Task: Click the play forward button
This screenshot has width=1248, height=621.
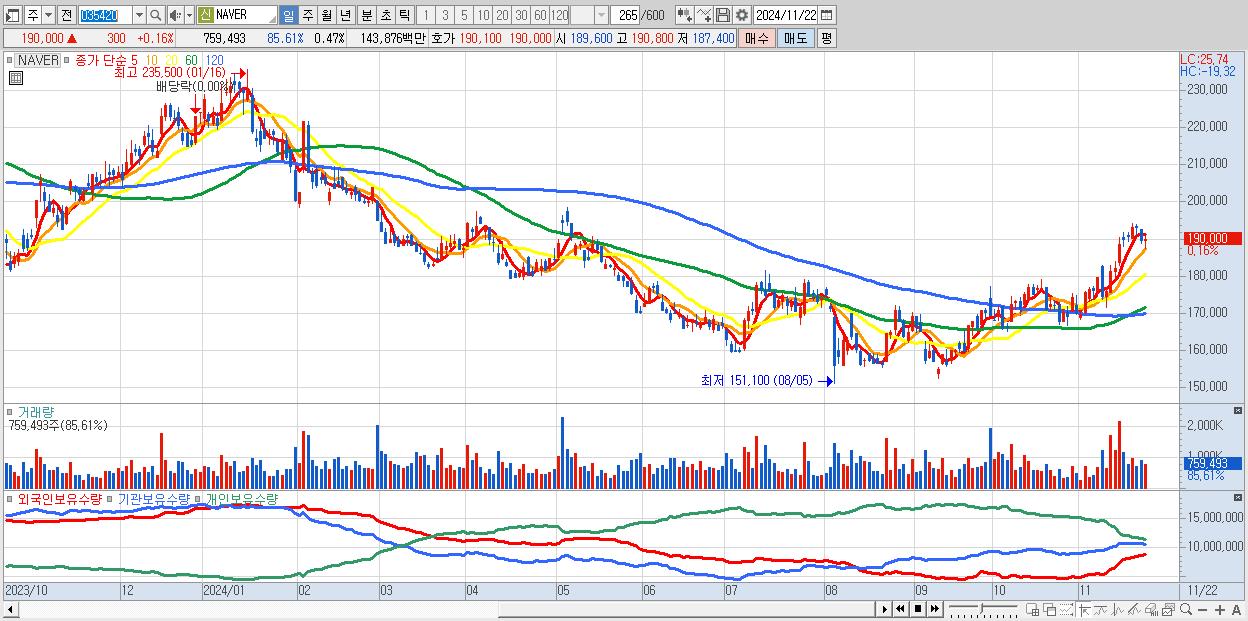Action: (x=885, y=609)
